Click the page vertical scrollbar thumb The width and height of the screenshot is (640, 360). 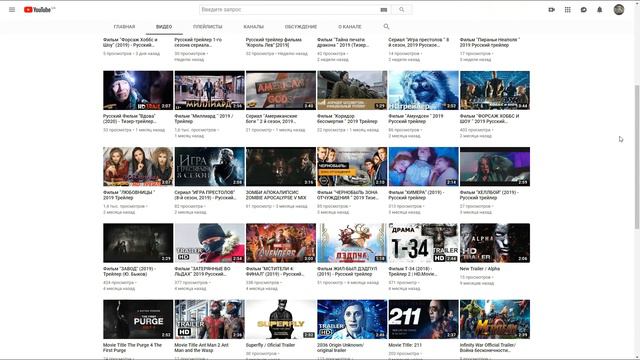(x=637, y=157)
